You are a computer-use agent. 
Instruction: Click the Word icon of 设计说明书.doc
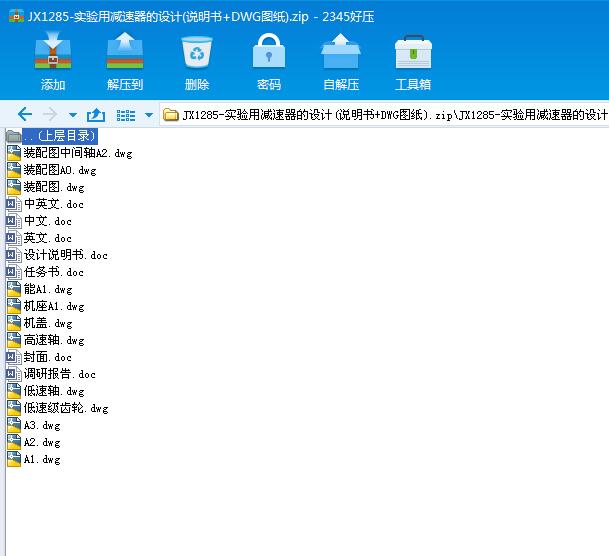14,255
